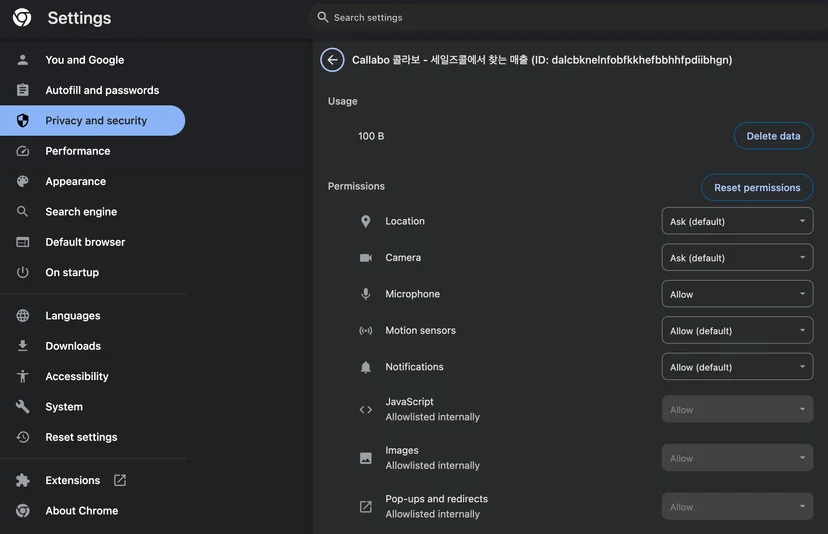The width and height of the screenshot is (828, 534).
Task: Click the 100 B usage value
Action: 371,136
